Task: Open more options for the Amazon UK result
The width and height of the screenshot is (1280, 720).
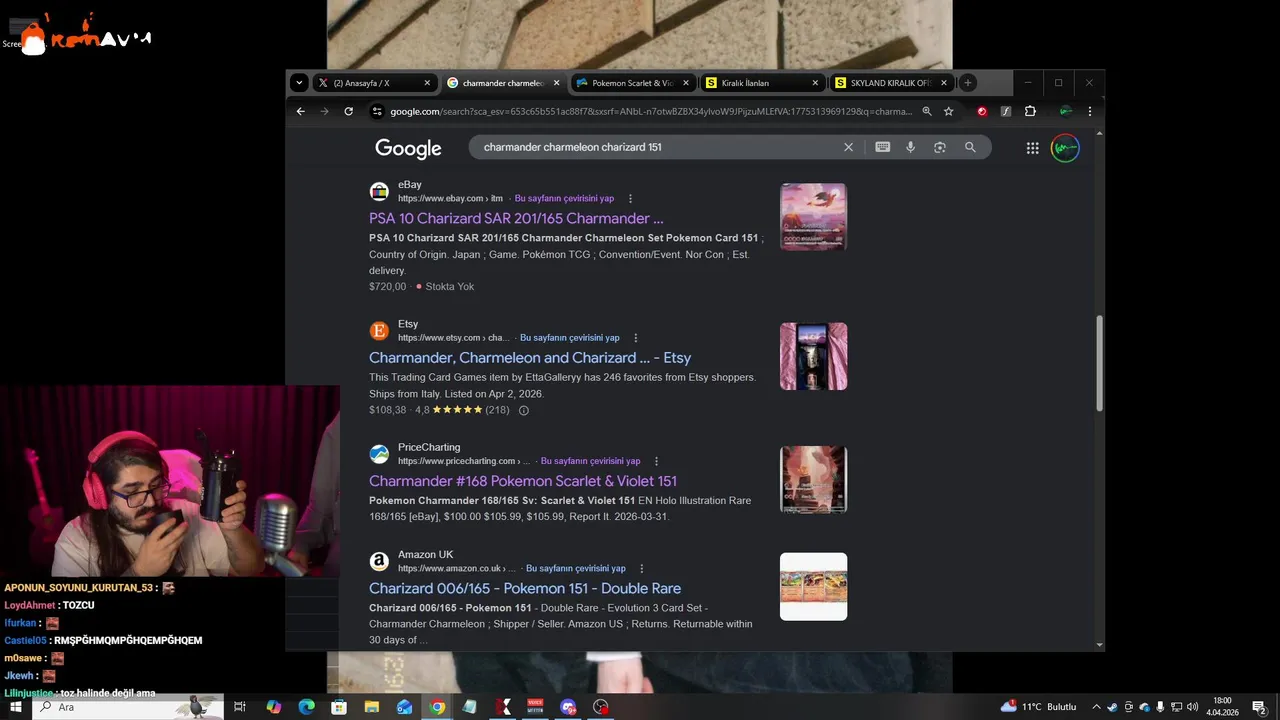Action: (x=641, y=568)
